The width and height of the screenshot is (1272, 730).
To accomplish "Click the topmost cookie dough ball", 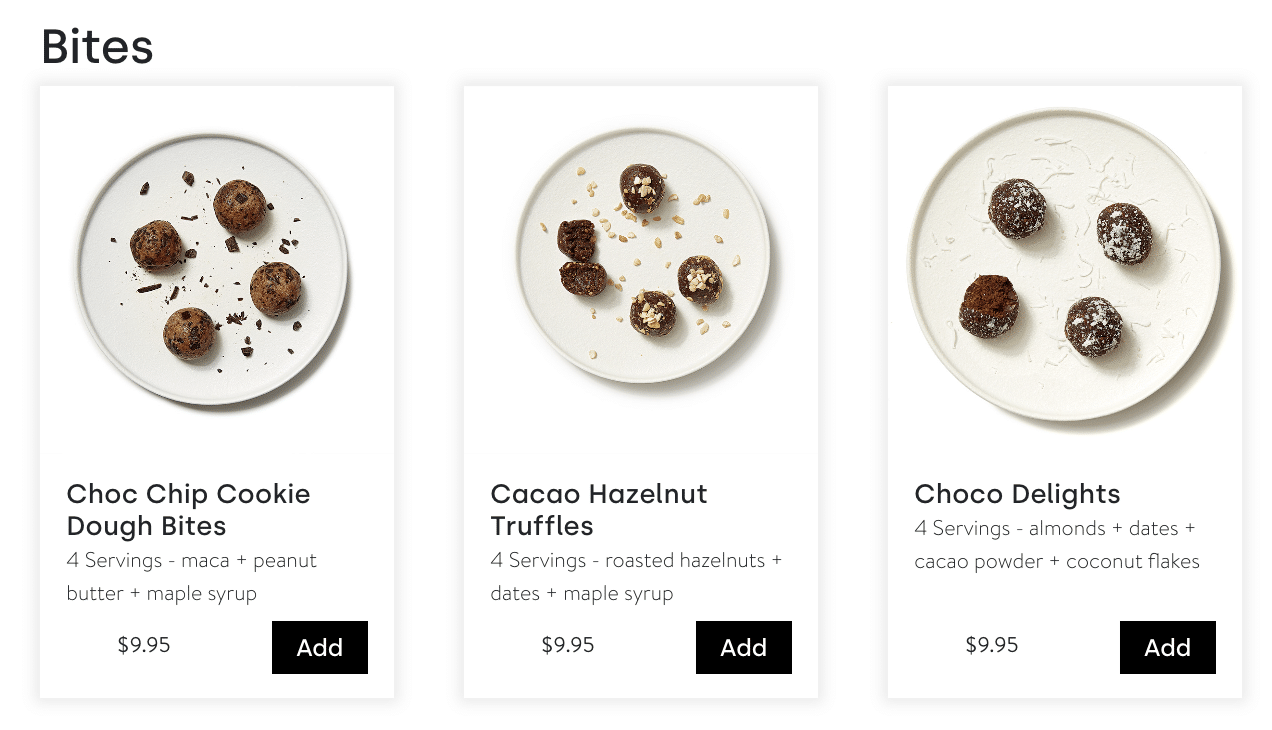I will (241, 205).
